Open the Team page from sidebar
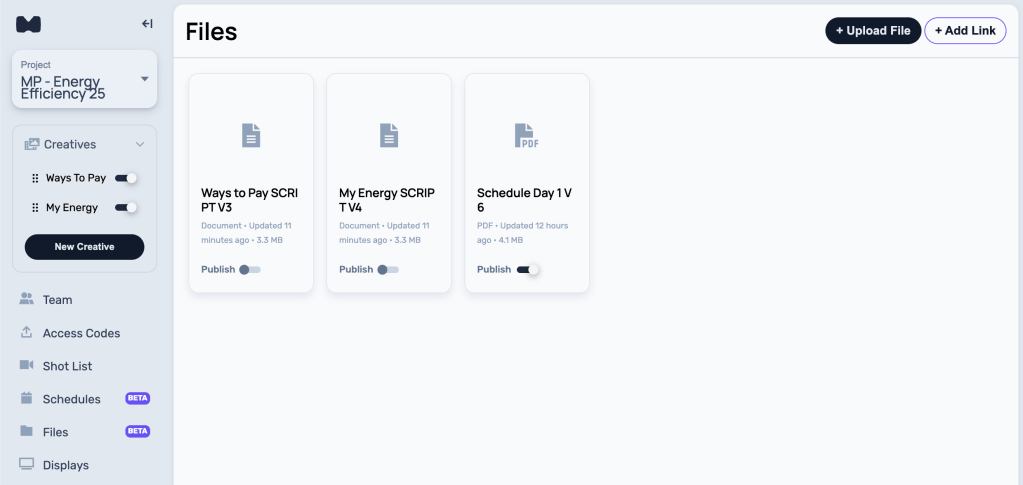This screenshot has width=1023, height=485. [x=57, y=300]
